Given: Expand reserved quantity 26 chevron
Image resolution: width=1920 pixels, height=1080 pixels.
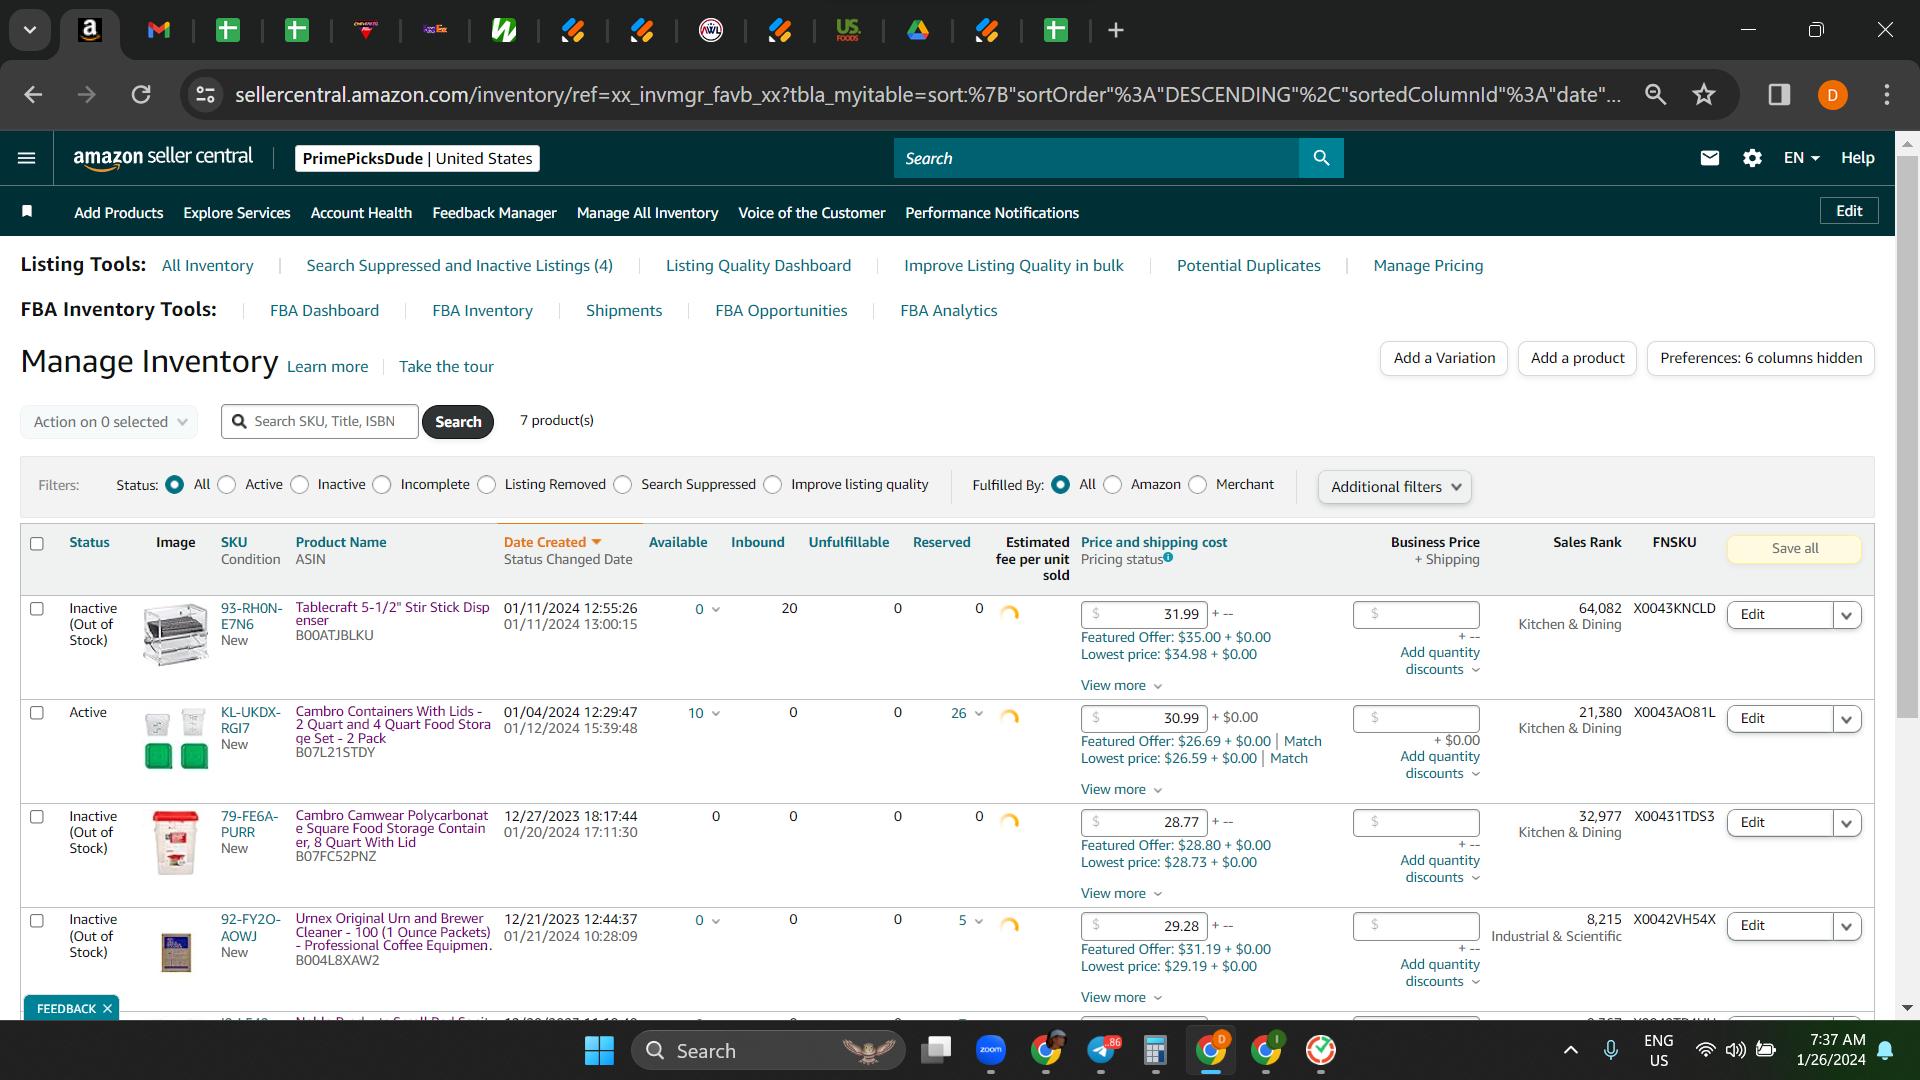Looking at the screenshot, I should coord(979,713).
